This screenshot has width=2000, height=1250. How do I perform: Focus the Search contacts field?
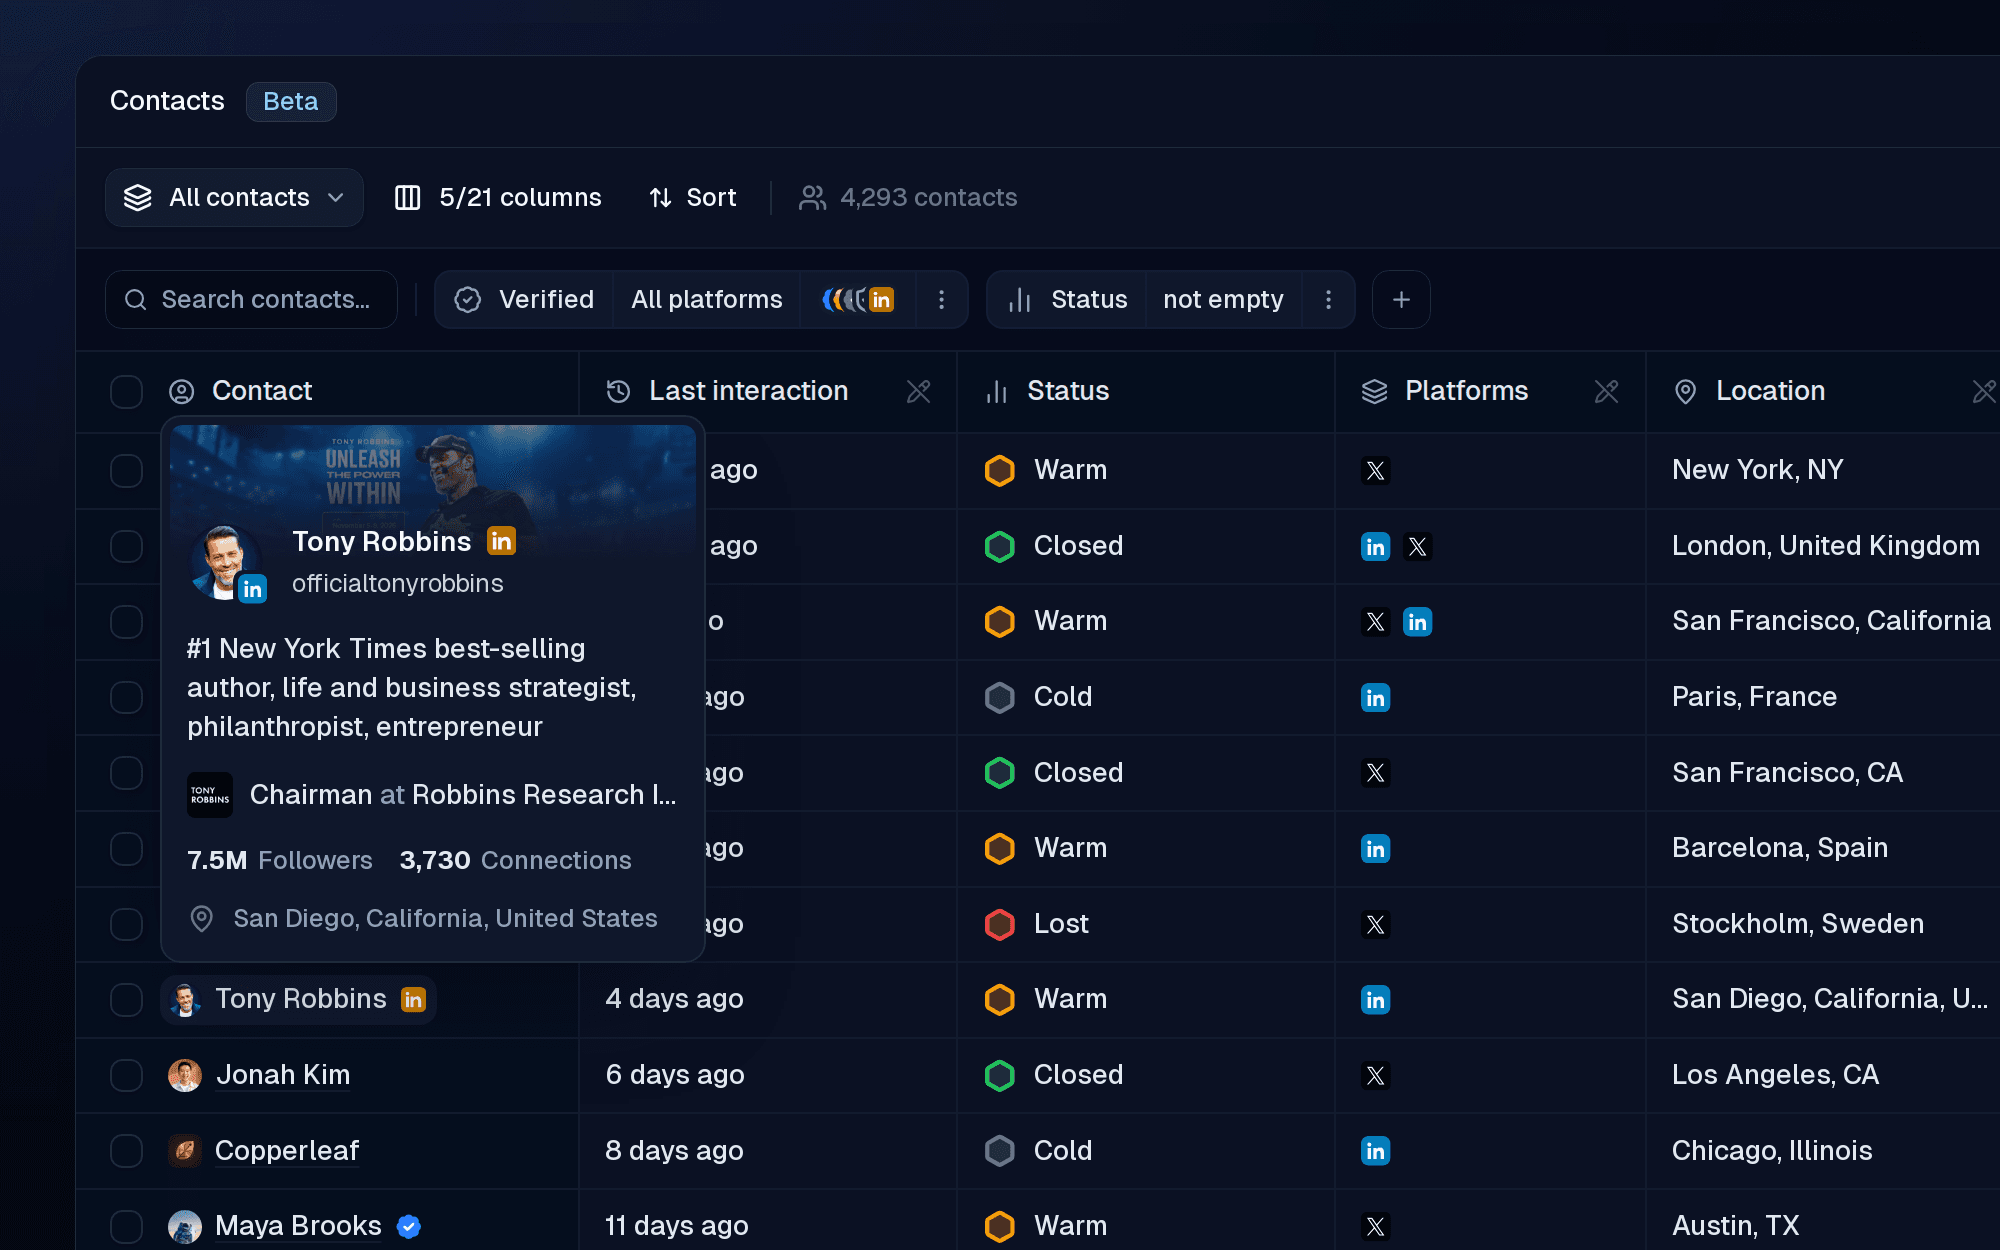pos(251,300)
